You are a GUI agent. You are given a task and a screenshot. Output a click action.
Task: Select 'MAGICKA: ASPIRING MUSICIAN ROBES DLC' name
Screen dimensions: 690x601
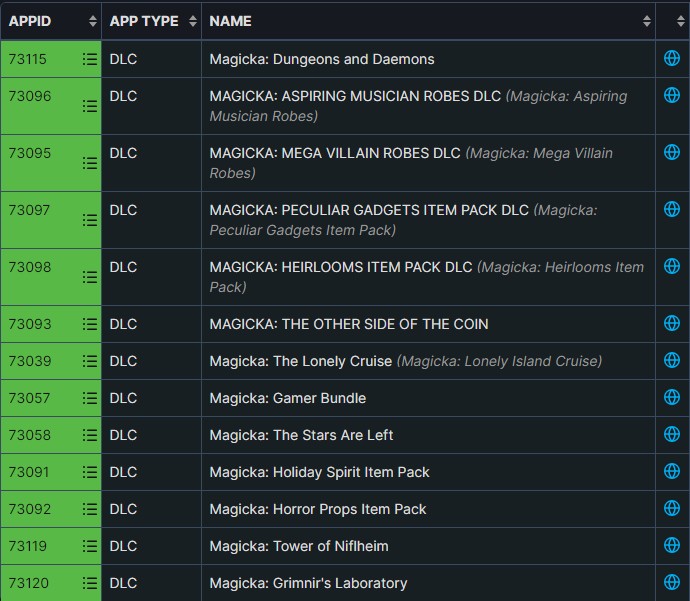355,96
